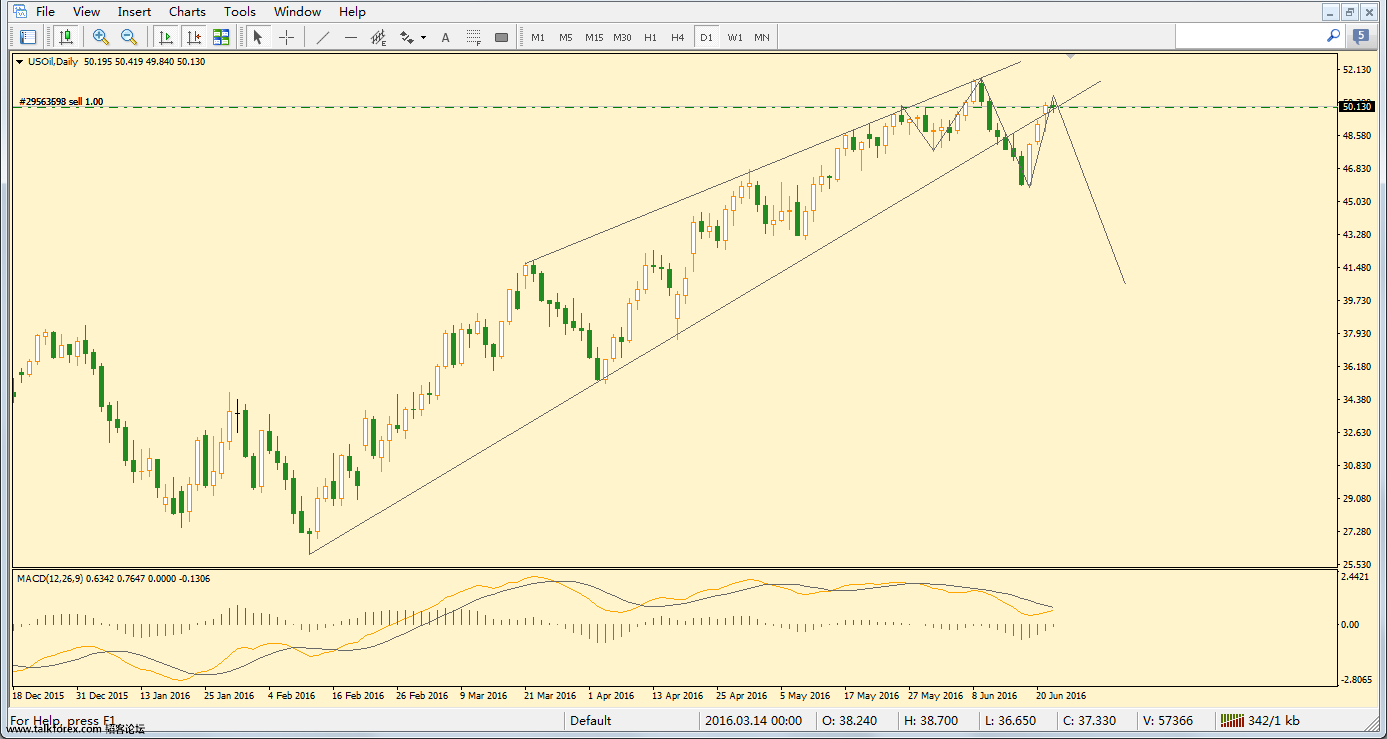This screenshot has height=739, width=1387.
Task: Select the D1 daily timeframe
Action: pyautogui.click(x=706, y=37)
